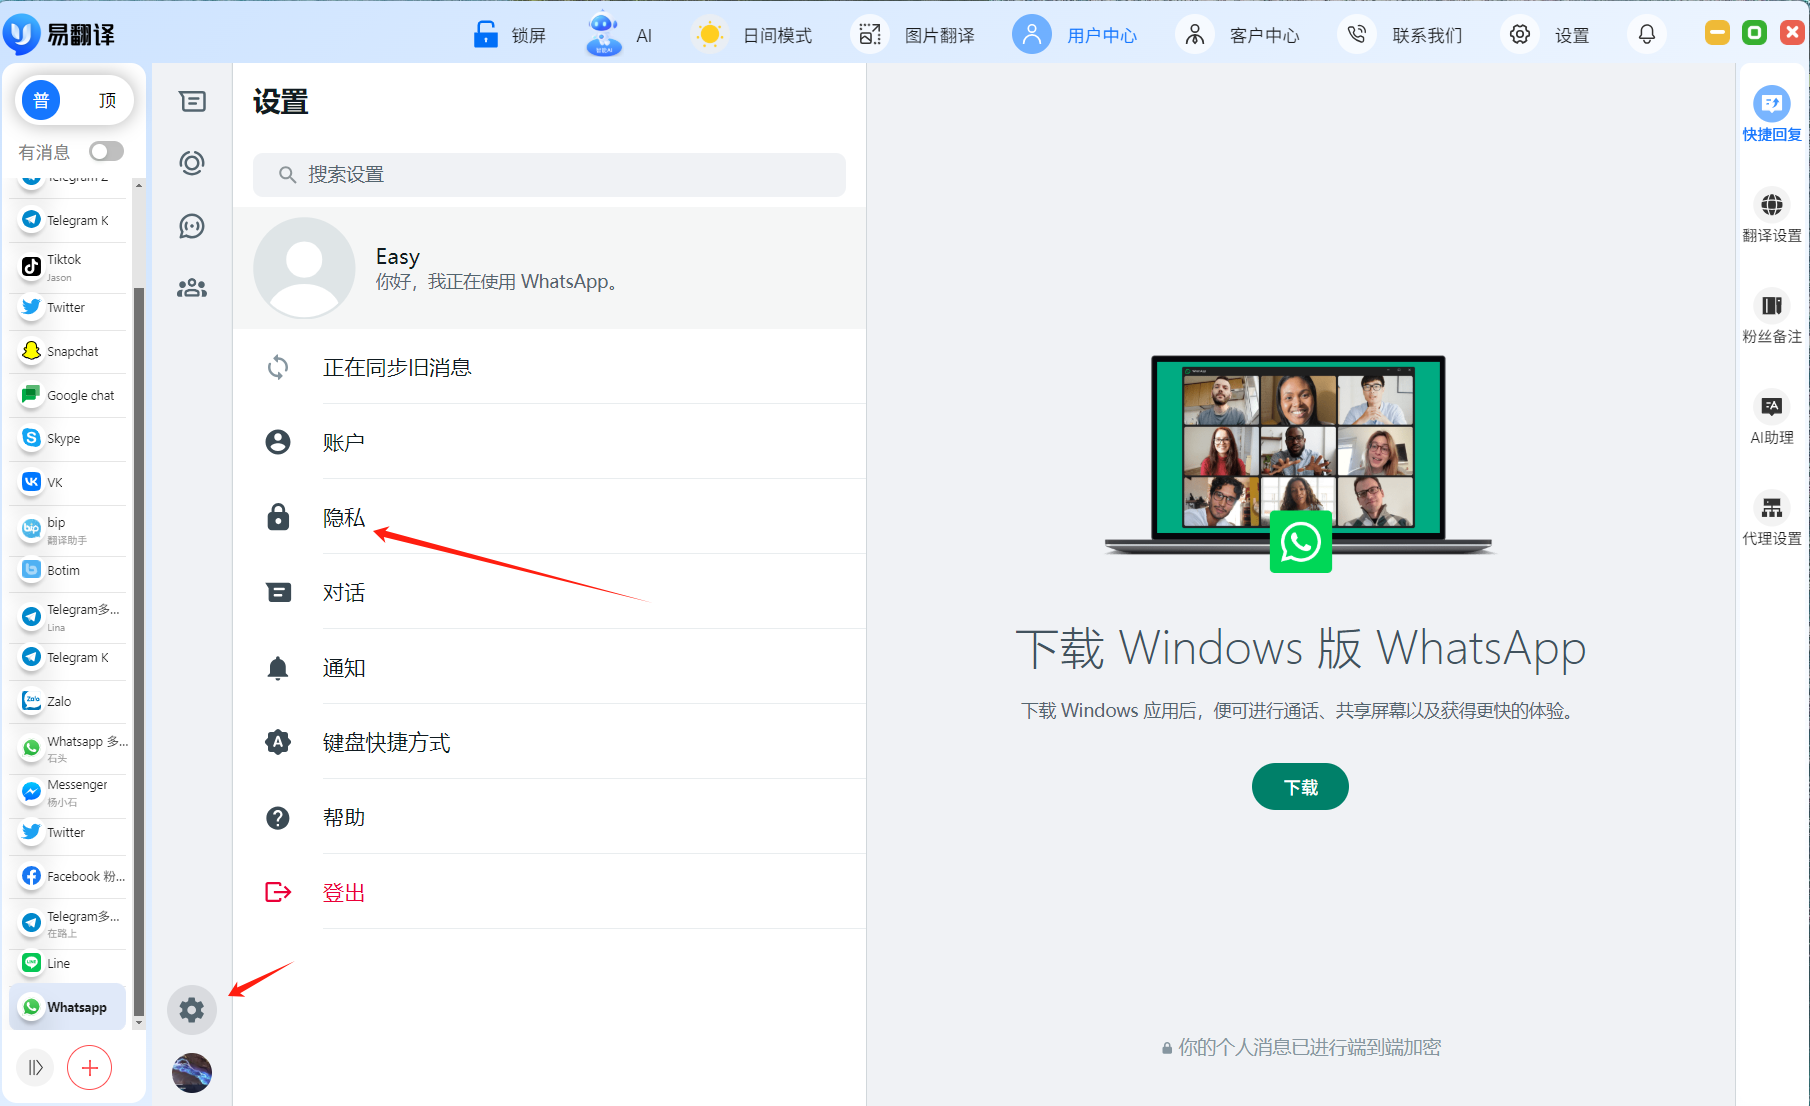Open Telegram K above Tiktok

coord(68,220)
